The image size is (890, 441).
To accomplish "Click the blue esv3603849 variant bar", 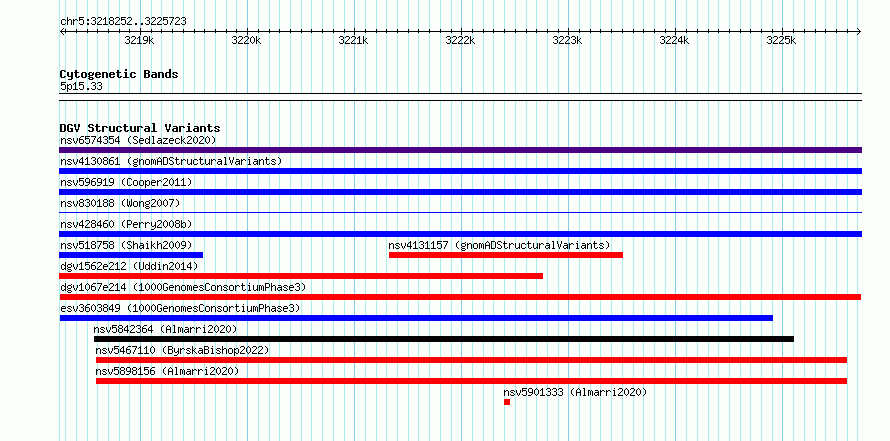I will [x=416, y=318].
